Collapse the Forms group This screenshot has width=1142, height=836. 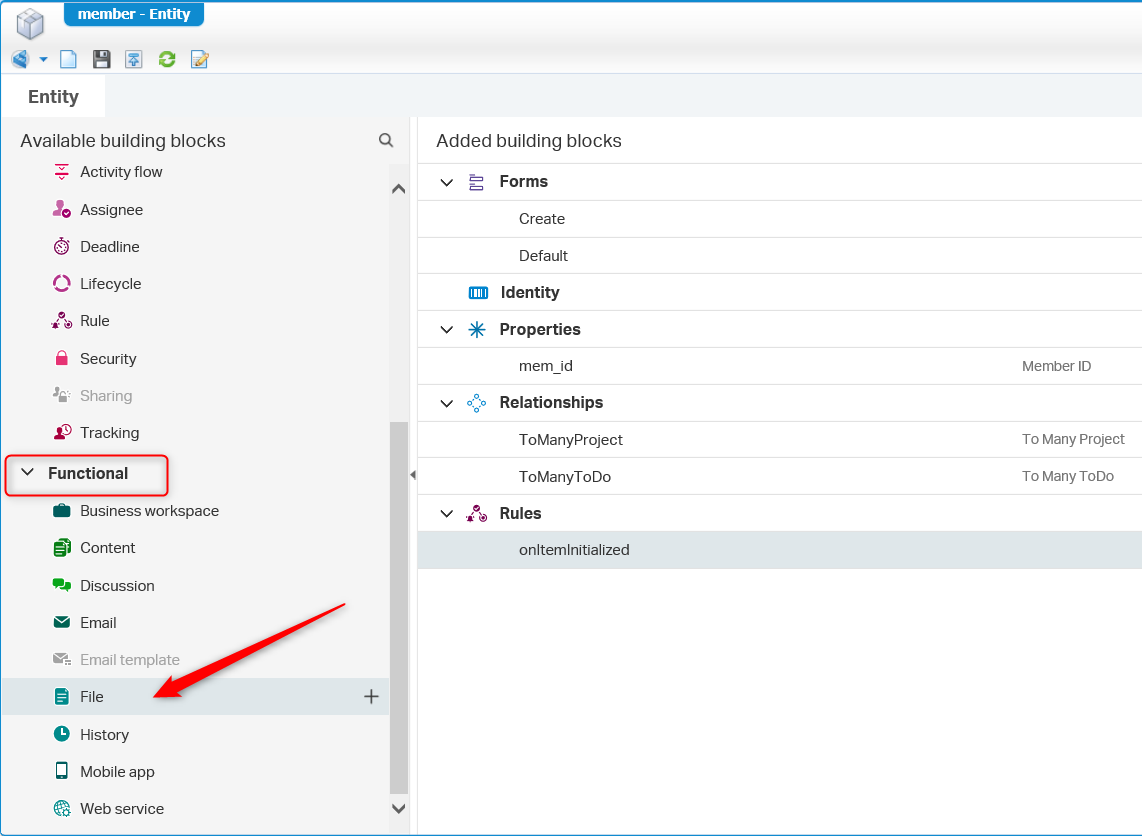coord(447,182)
